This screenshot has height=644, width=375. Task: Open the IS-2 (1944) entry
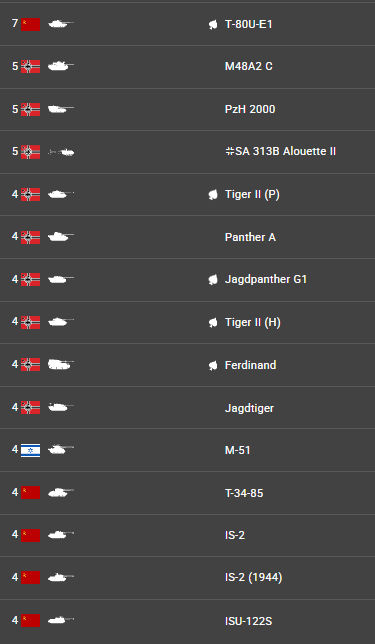pos(187,578)
